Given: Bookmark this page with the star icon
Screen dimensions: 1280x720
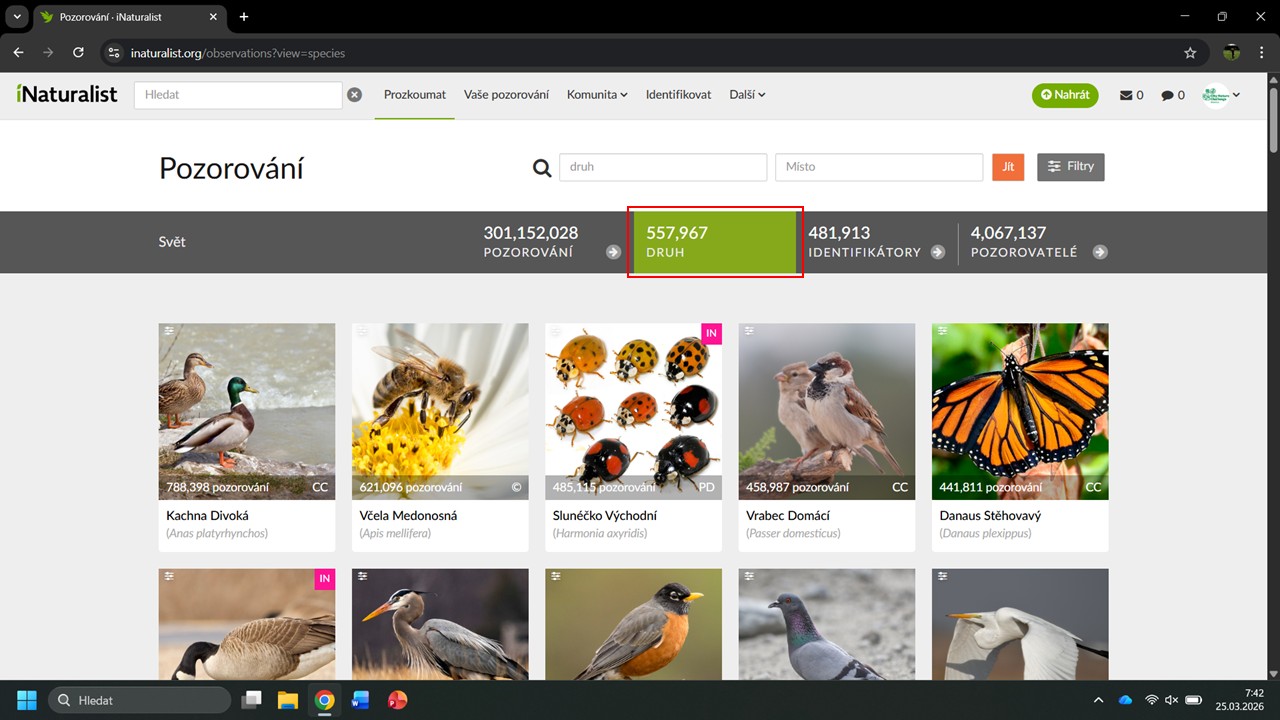Looking at the screenshot, I should (x=1190, y=53).
